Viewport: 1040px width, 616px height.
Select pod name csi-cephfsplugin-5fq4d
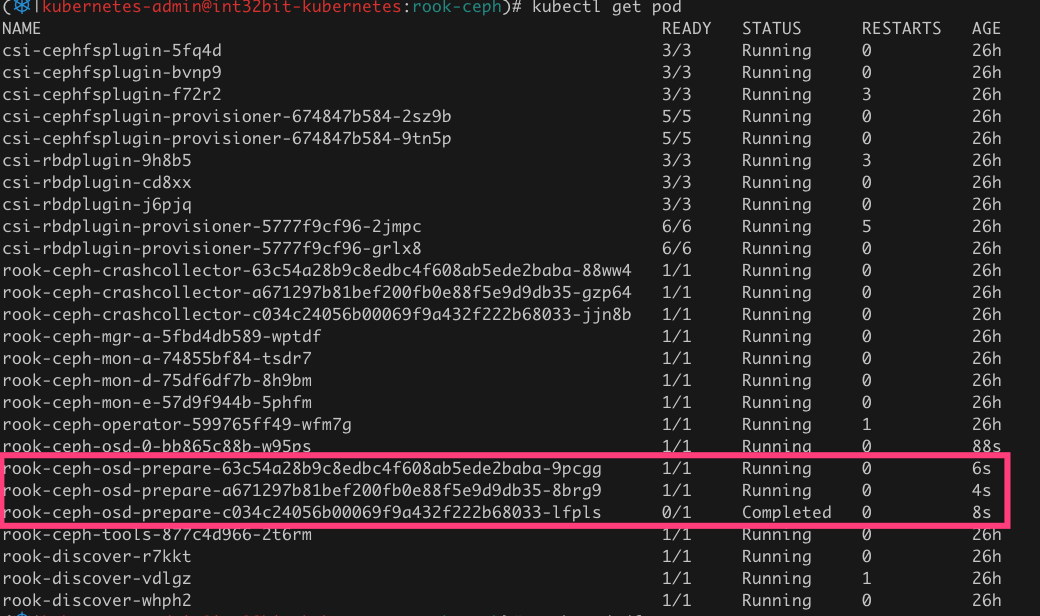pyautogui.click(x=111, y=50)
